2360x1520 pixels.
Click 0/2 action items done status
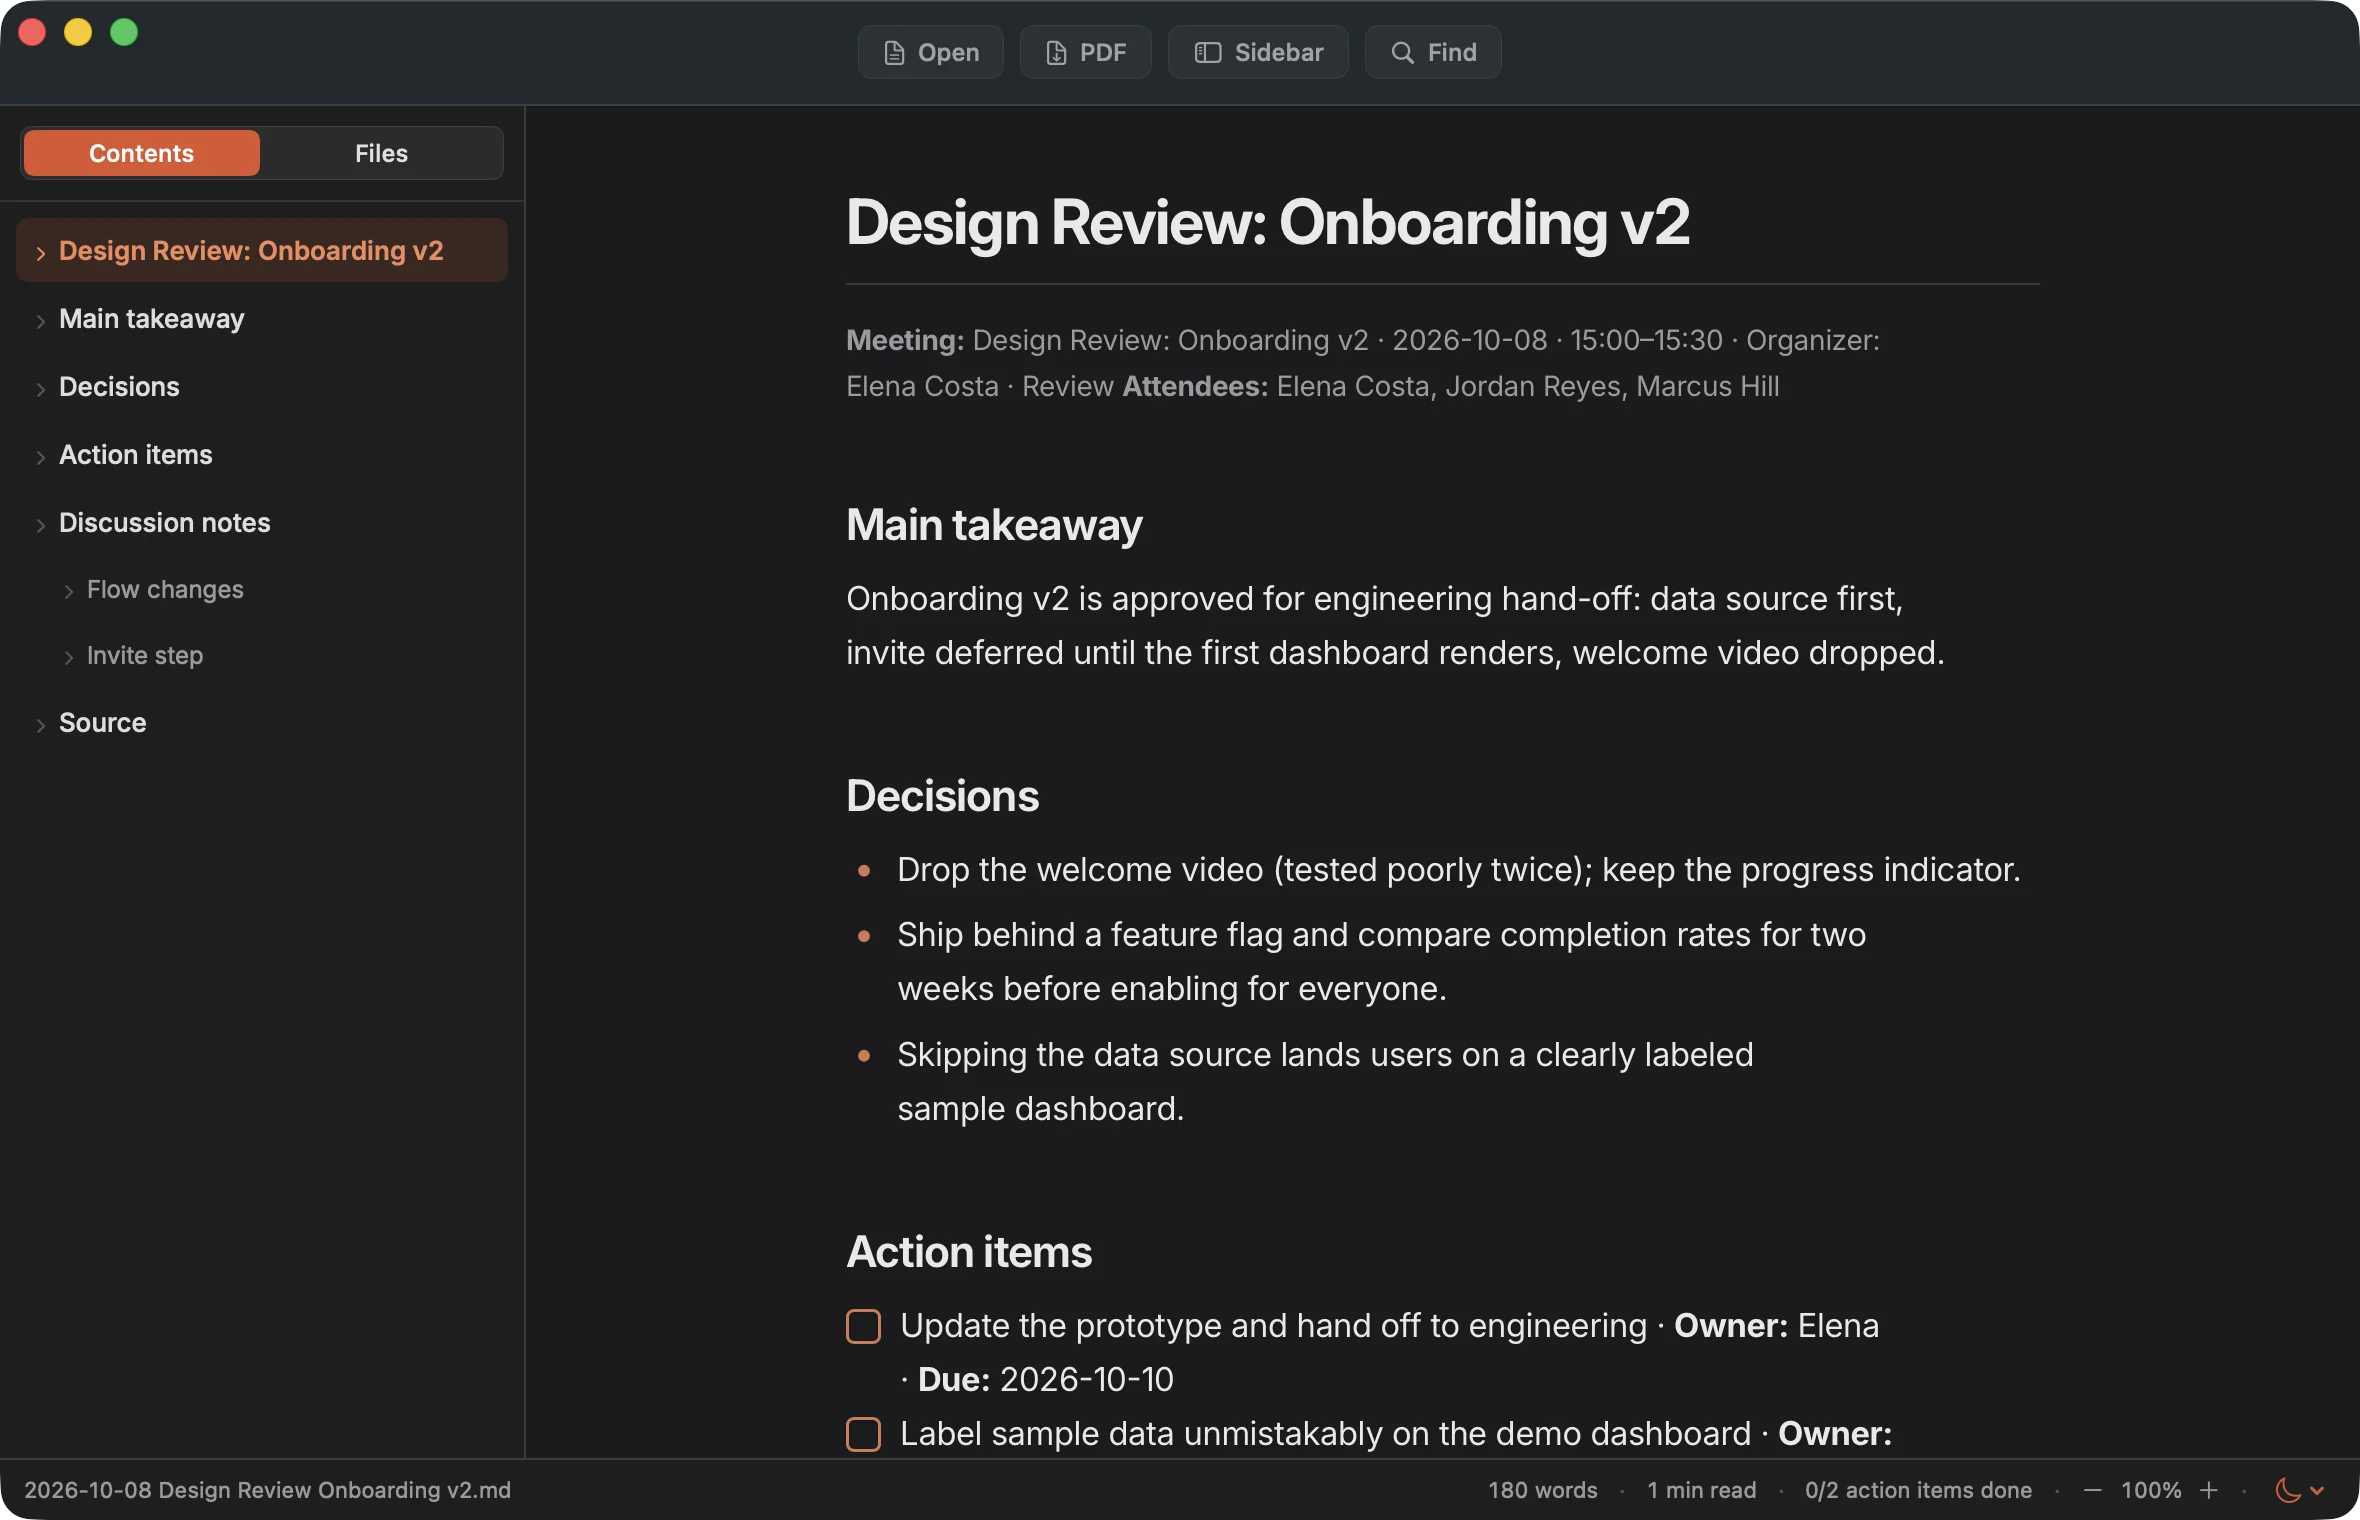tap(1918, 1490)
